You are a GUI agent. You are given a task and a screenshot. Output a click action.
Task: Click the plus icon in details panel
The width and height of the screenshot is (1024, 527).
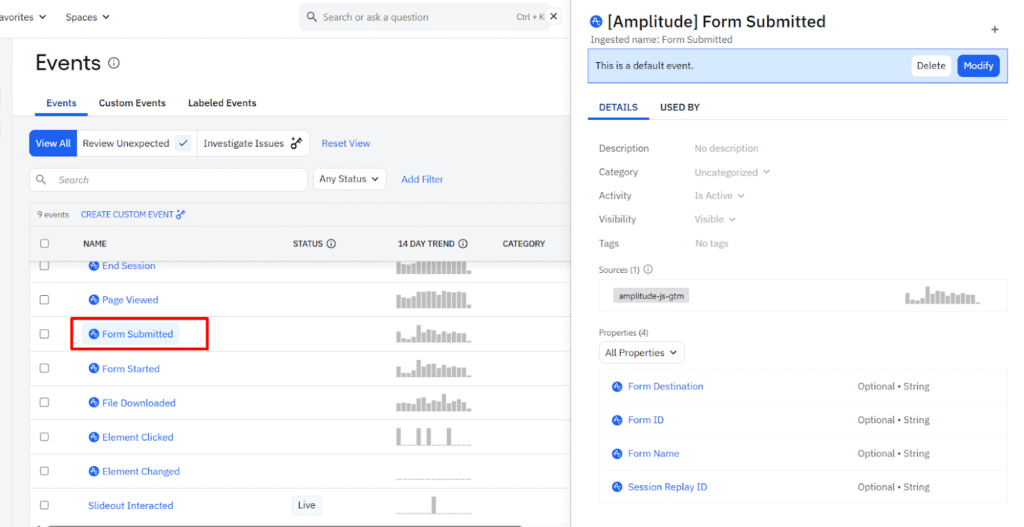[x=994, y=30]
